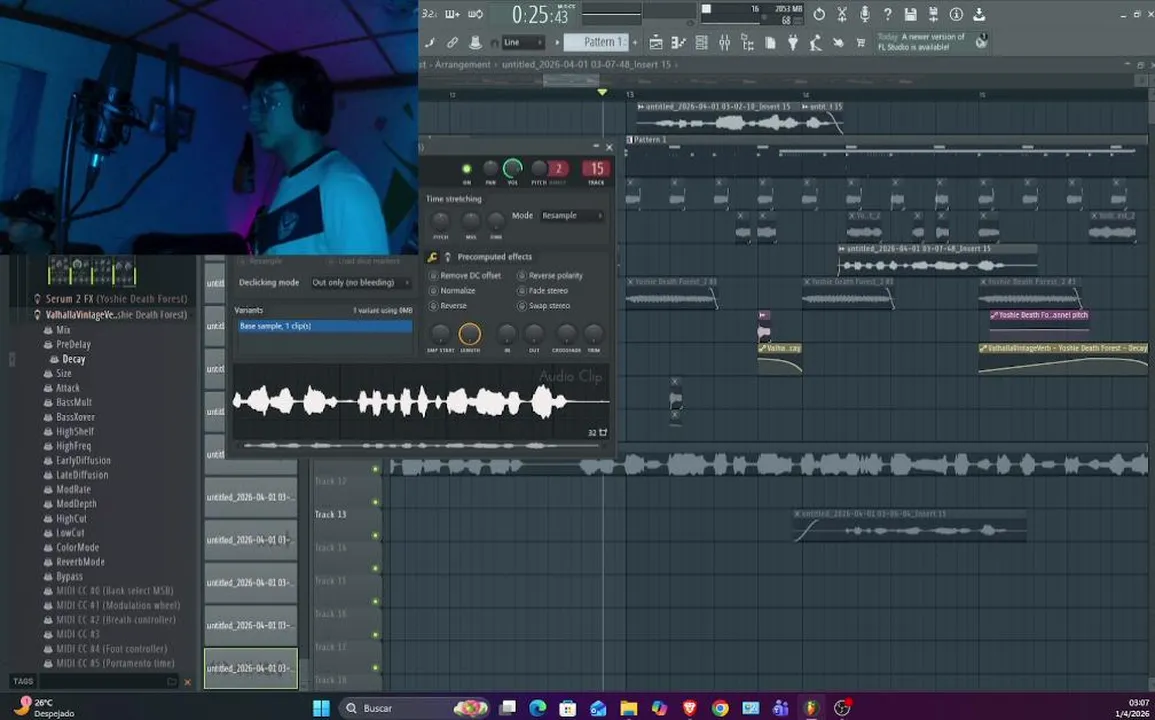Image resolution: width=1155 pixels, height=720 pixels.
Task: Open File Explorer from taskbar
Action: click(628, 708)
